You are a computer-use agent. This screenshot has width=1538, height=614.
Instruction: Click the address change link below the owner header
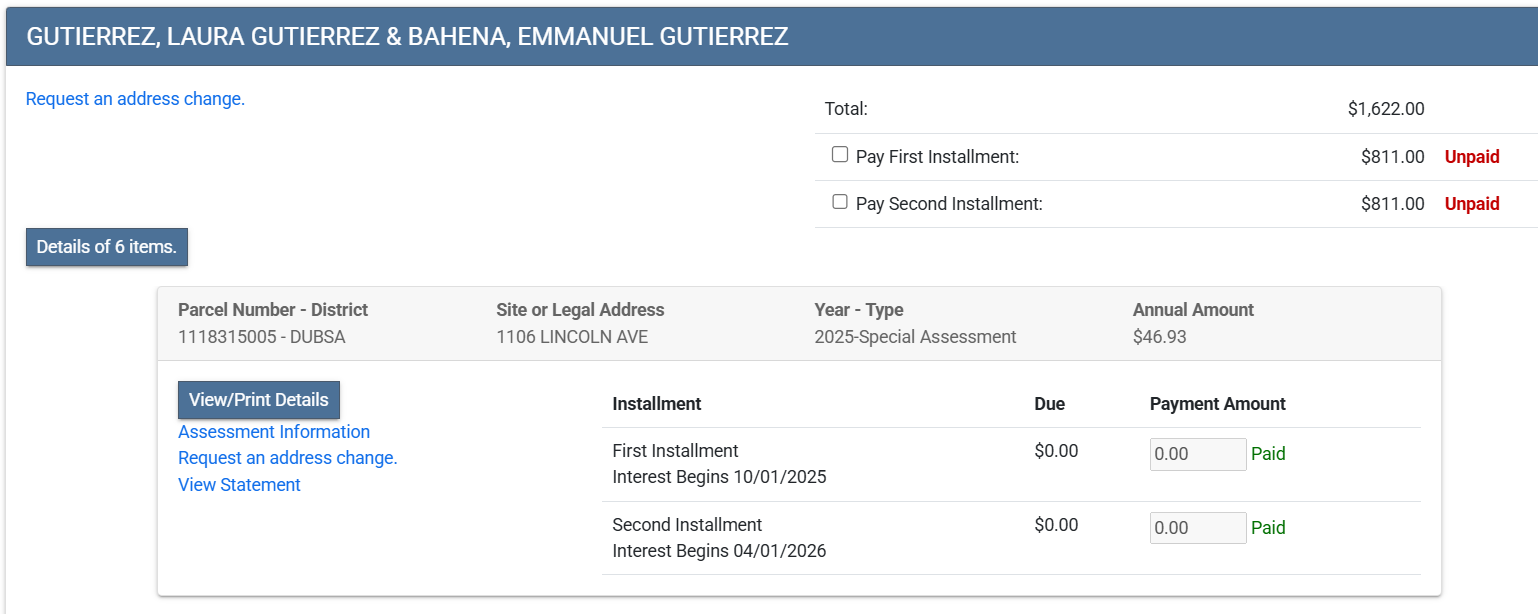[x=135, y=99]
